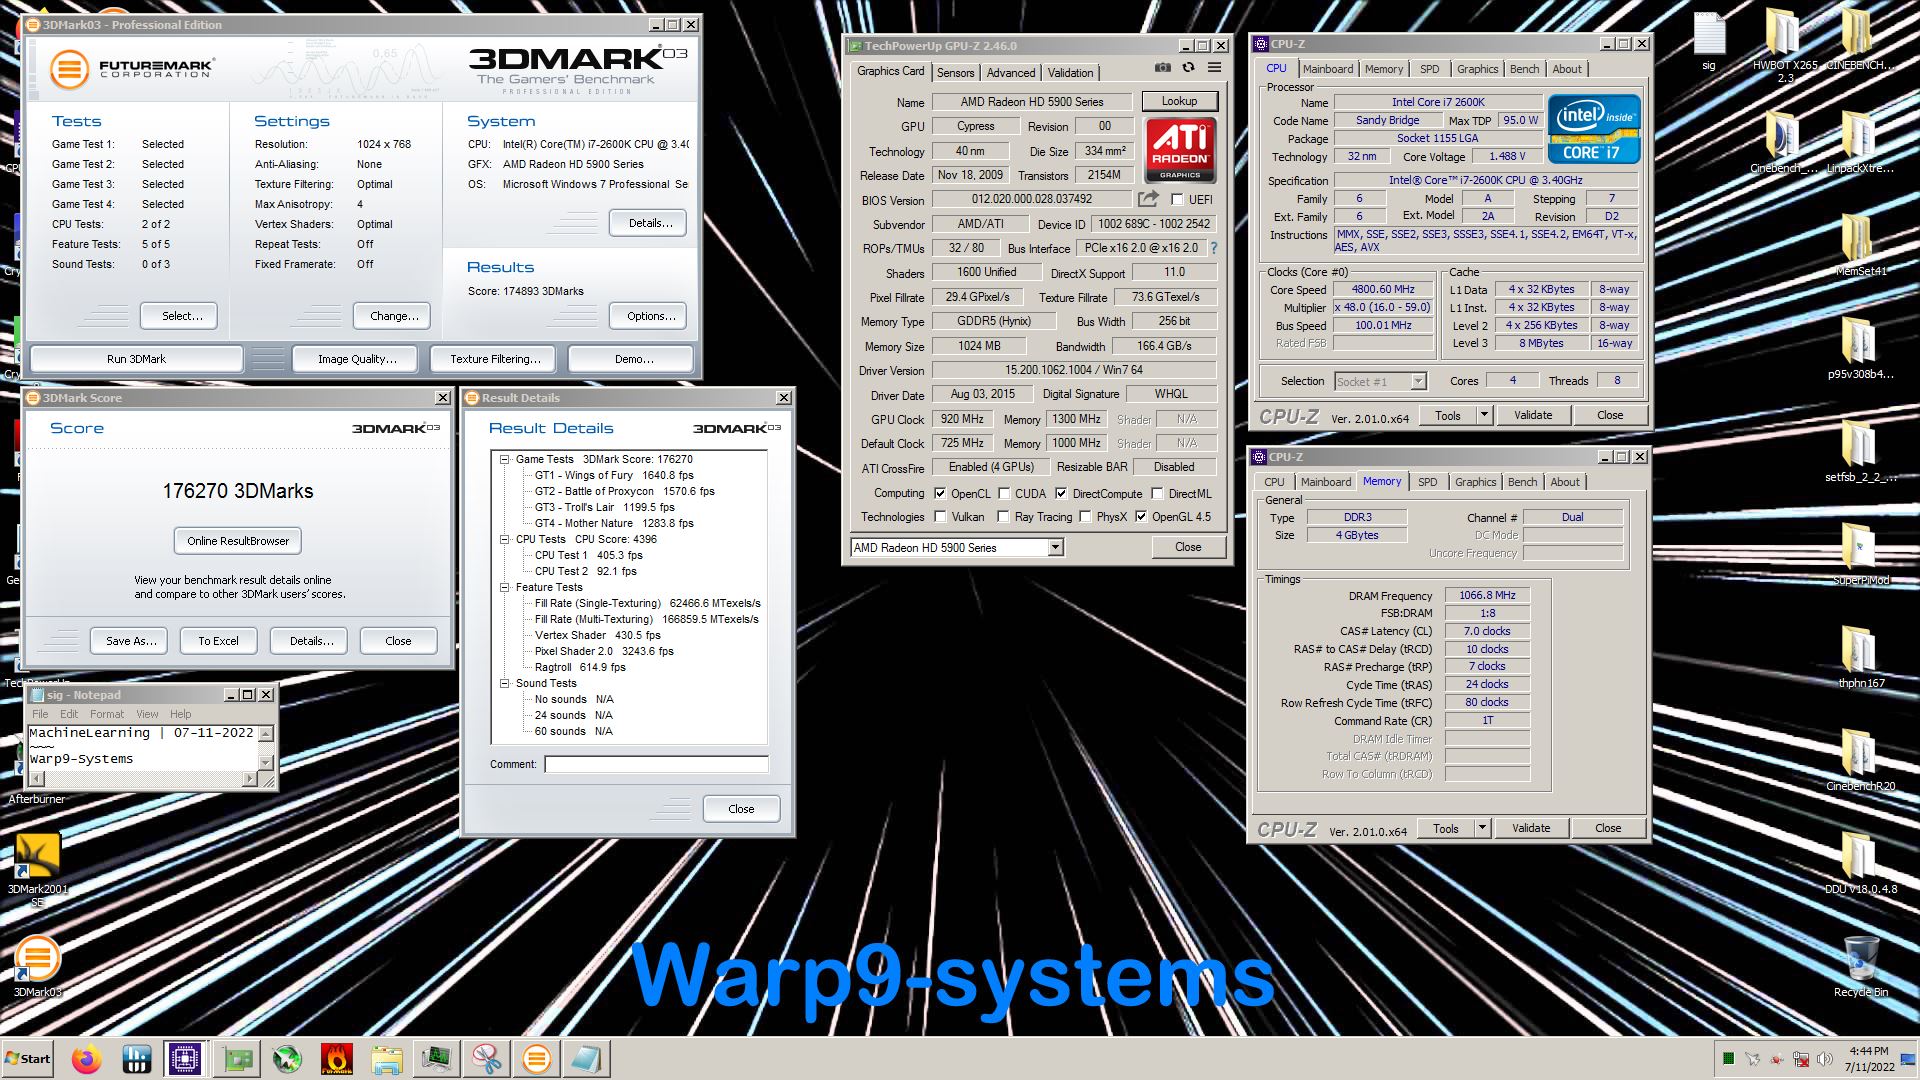Click the PCIe bus interface help question mark
Viewport: 1920px width, 1080px height.
click(1214, 248)
